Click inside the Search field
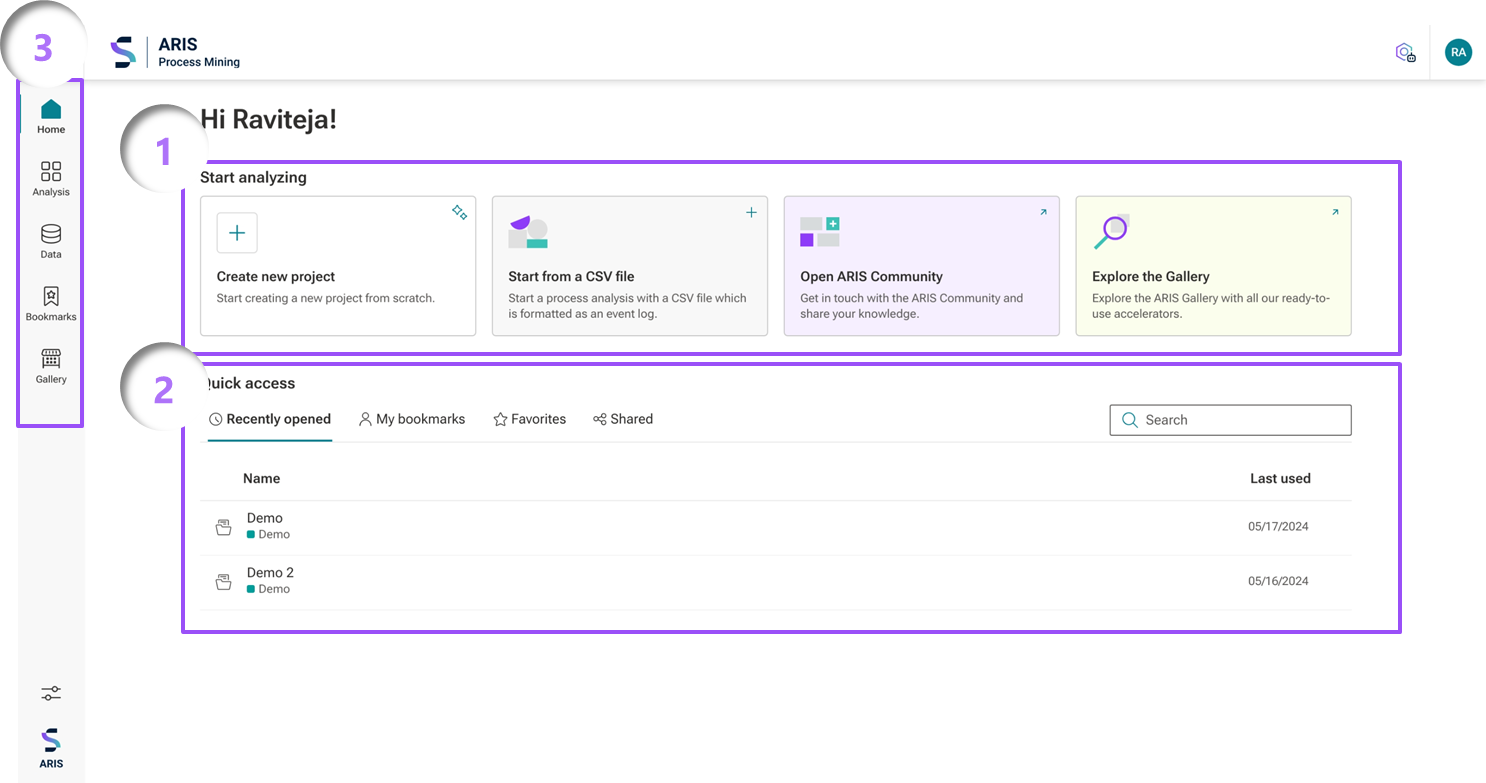Viewport: 1486px width, 783px height. 1230,420
